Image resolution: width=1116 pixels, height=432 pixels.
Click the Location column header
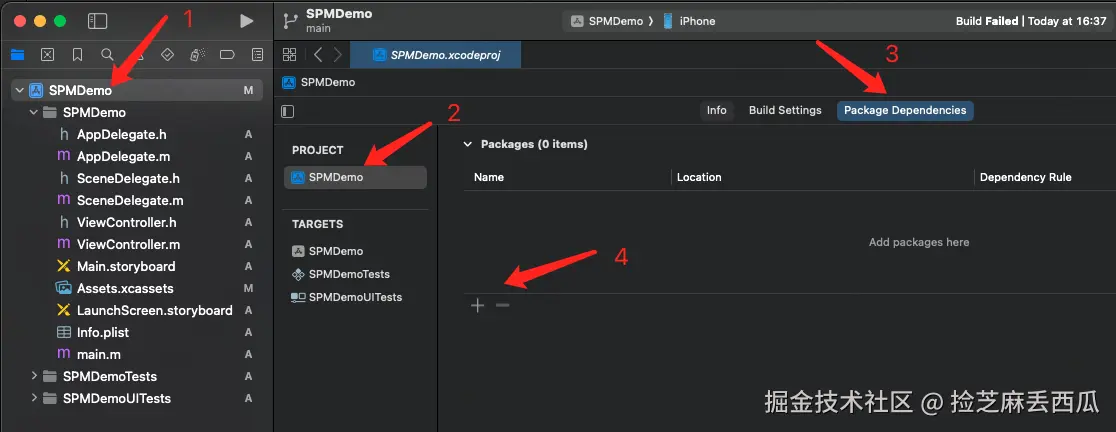(699, 177)
